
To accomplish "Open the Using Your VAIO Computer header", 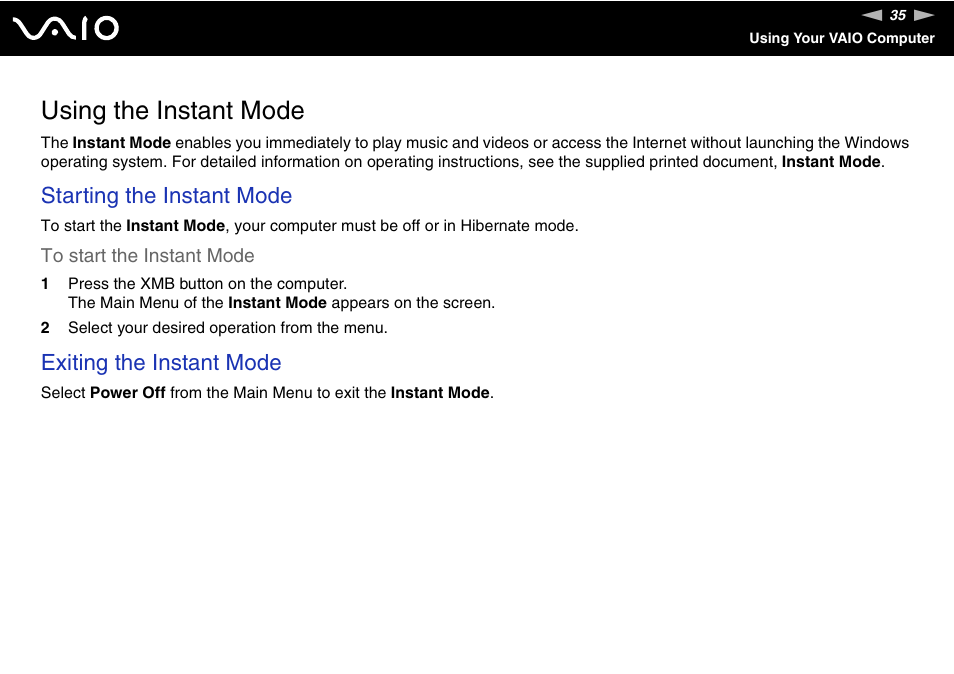I will (841, 38).
